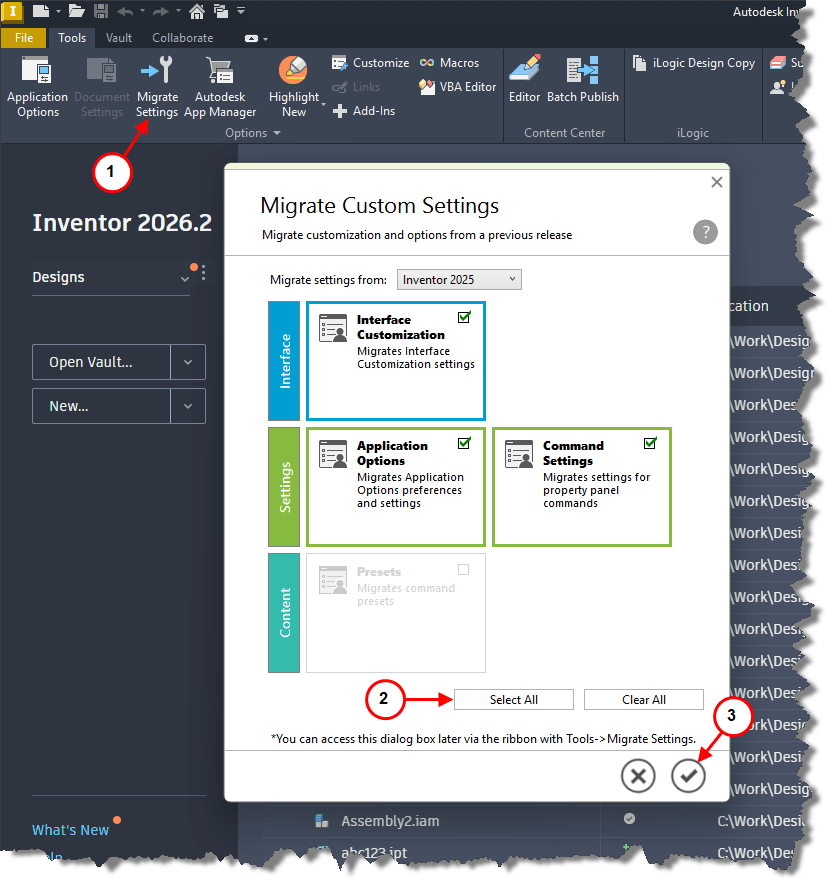Screen dimensions: 828x880
Task: Open Application Options in ribbon
Action: (x=37, y=87)
